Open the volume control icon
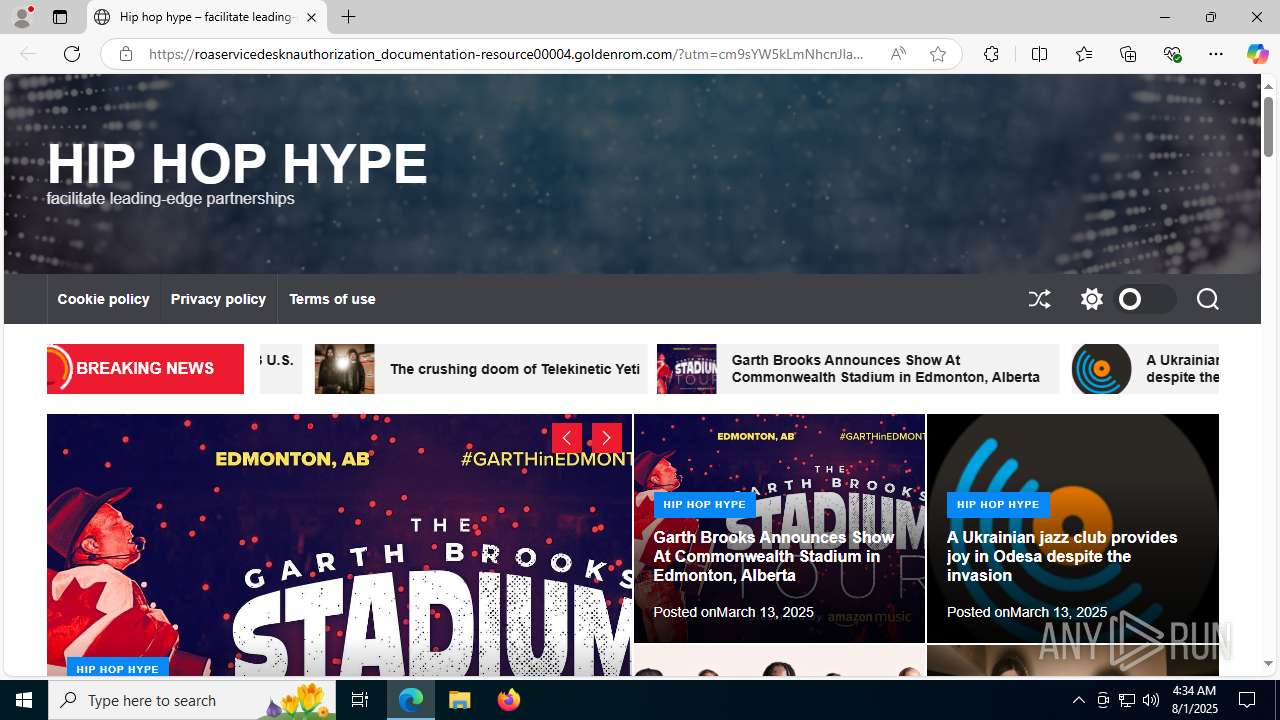Image resolution: width=1280 pixels, height=720 pixels. pos(1151,700)
